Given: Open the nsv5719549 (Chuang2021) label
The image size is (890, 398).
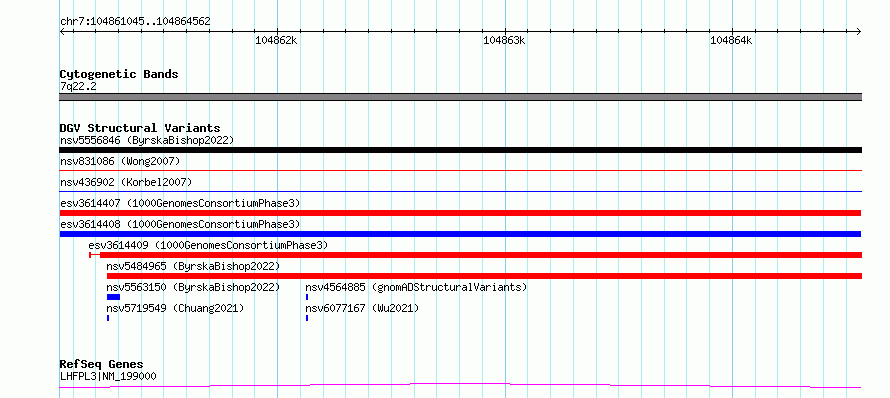Looking at the screenshot, I should click(x=175, y=308).
